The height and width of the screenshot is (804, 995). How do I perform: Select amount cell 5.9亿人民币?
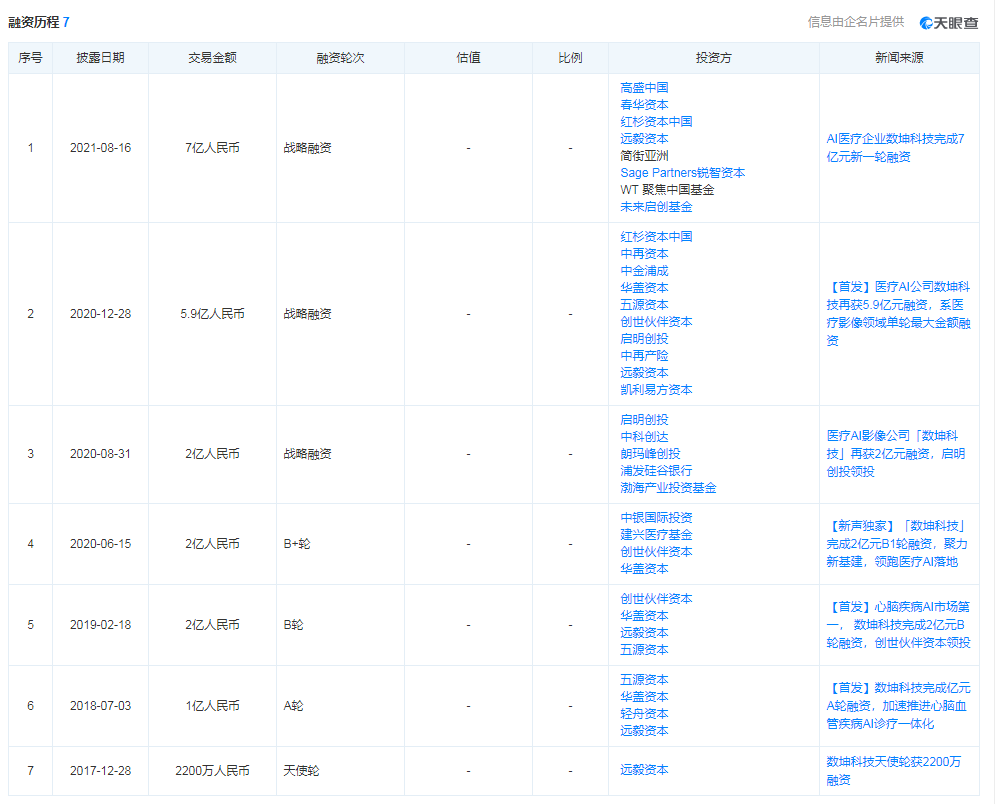[x=213, y=314]
